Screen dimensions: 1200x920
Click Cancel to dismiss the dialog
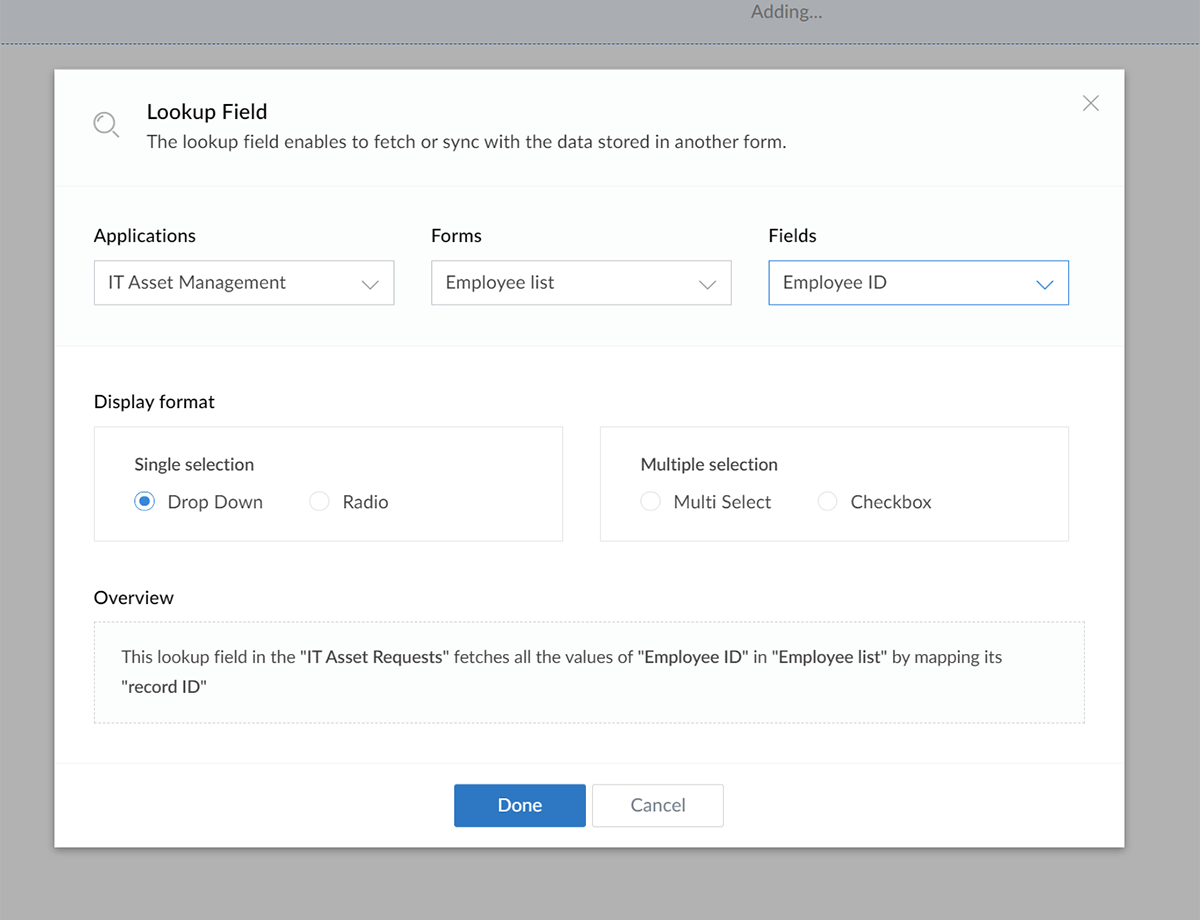click(x=657, y=805)
